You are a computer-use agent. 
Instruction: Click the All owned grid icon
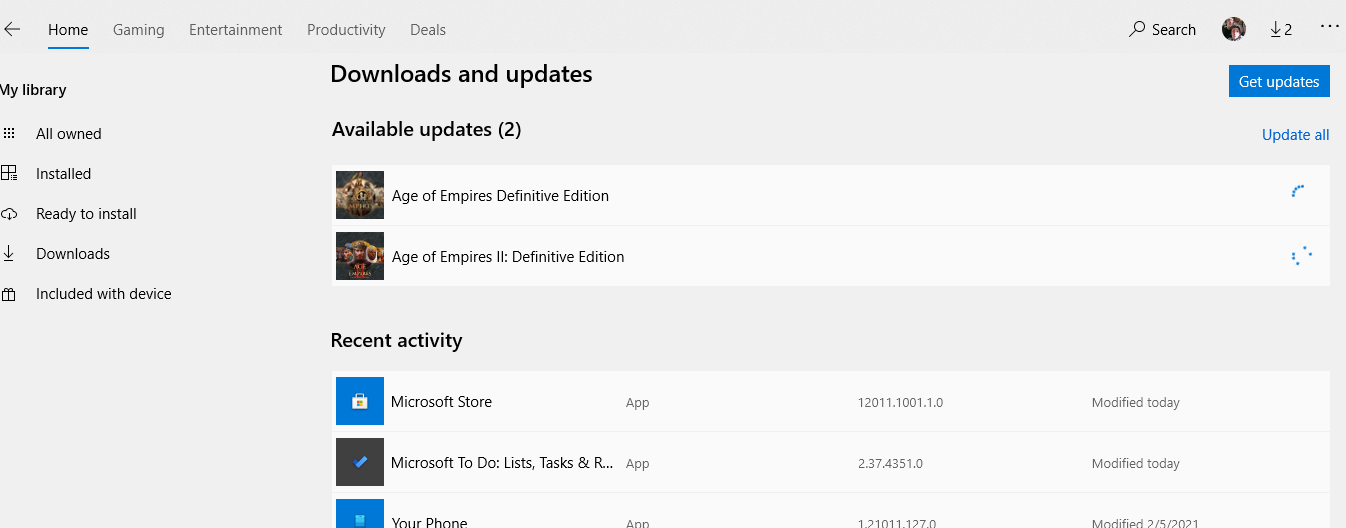point(10,134)
